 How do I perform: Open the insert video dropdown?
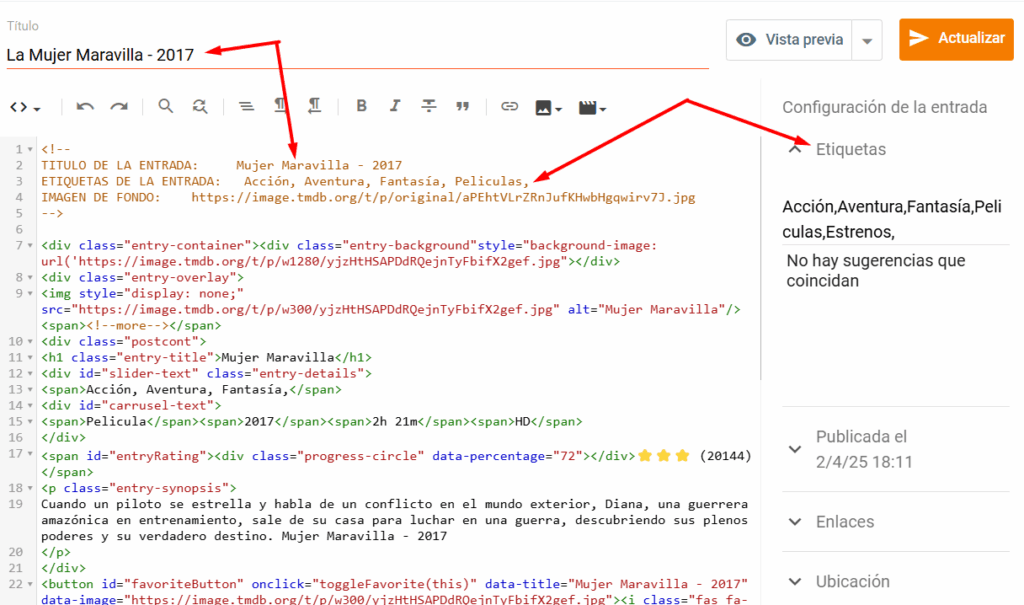click(x=592, y=108)
